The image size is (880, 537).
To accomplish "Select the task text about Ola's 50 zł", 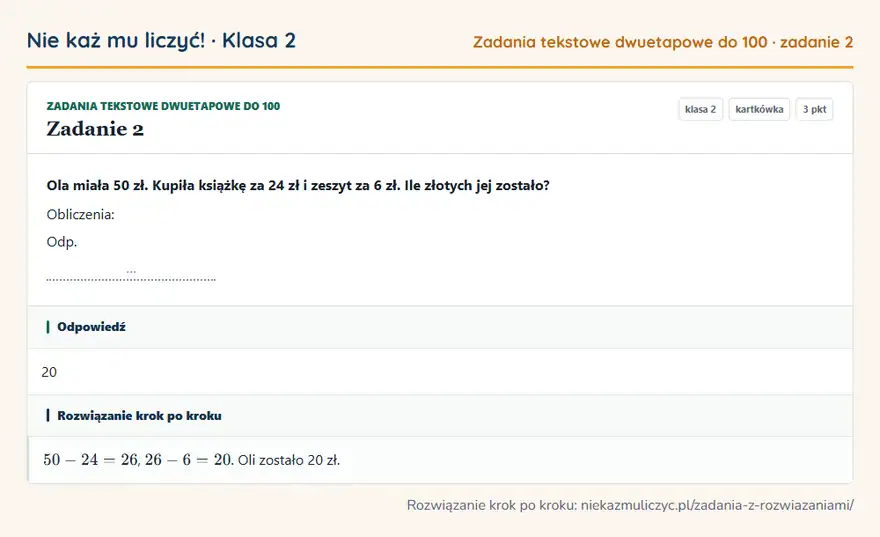I will [298, 186].
